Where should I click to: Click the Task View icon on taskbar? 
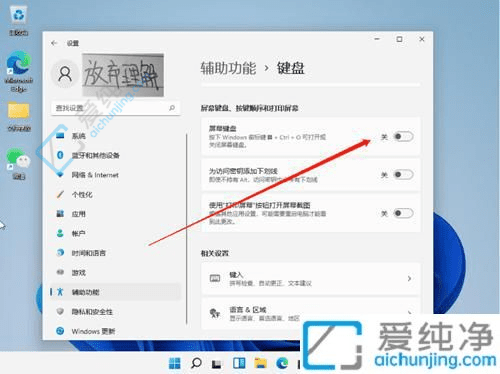[x=217, y=363]
